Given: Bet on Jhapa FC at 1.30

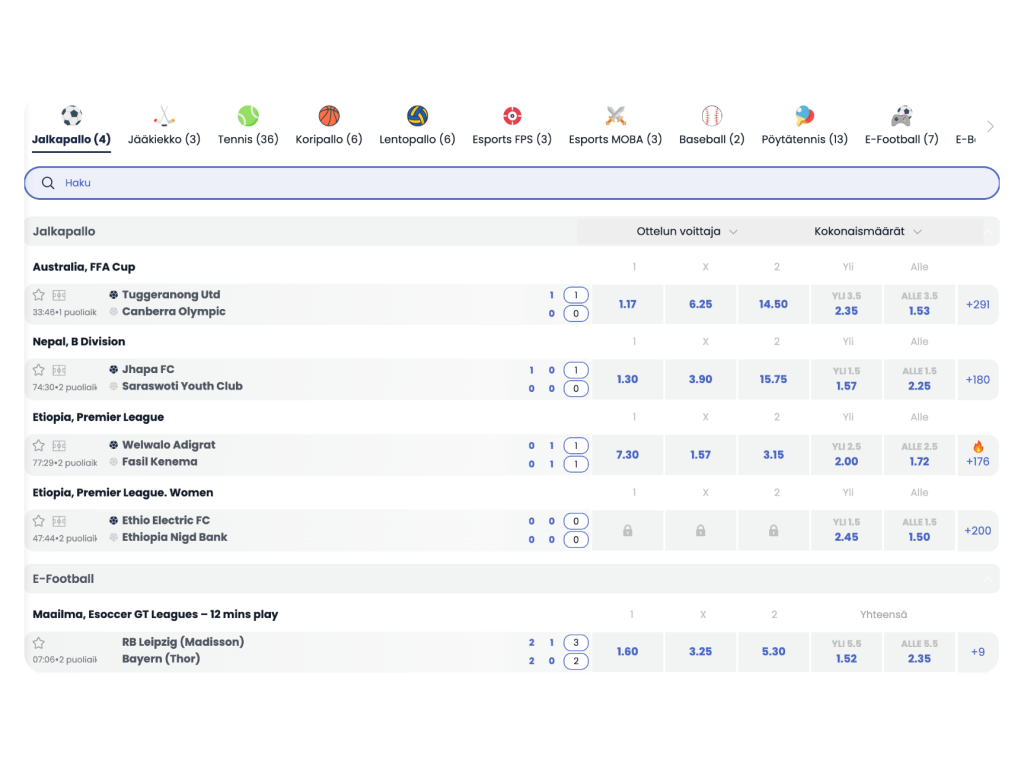Looking at the screenshot, I should coord(628,379).
